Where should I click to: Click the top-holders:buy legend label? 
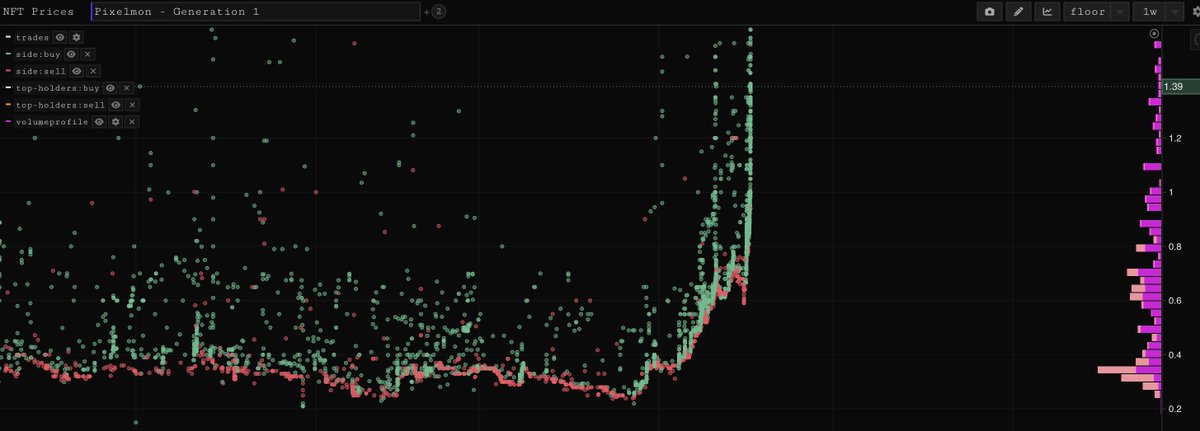coord(58,88)
